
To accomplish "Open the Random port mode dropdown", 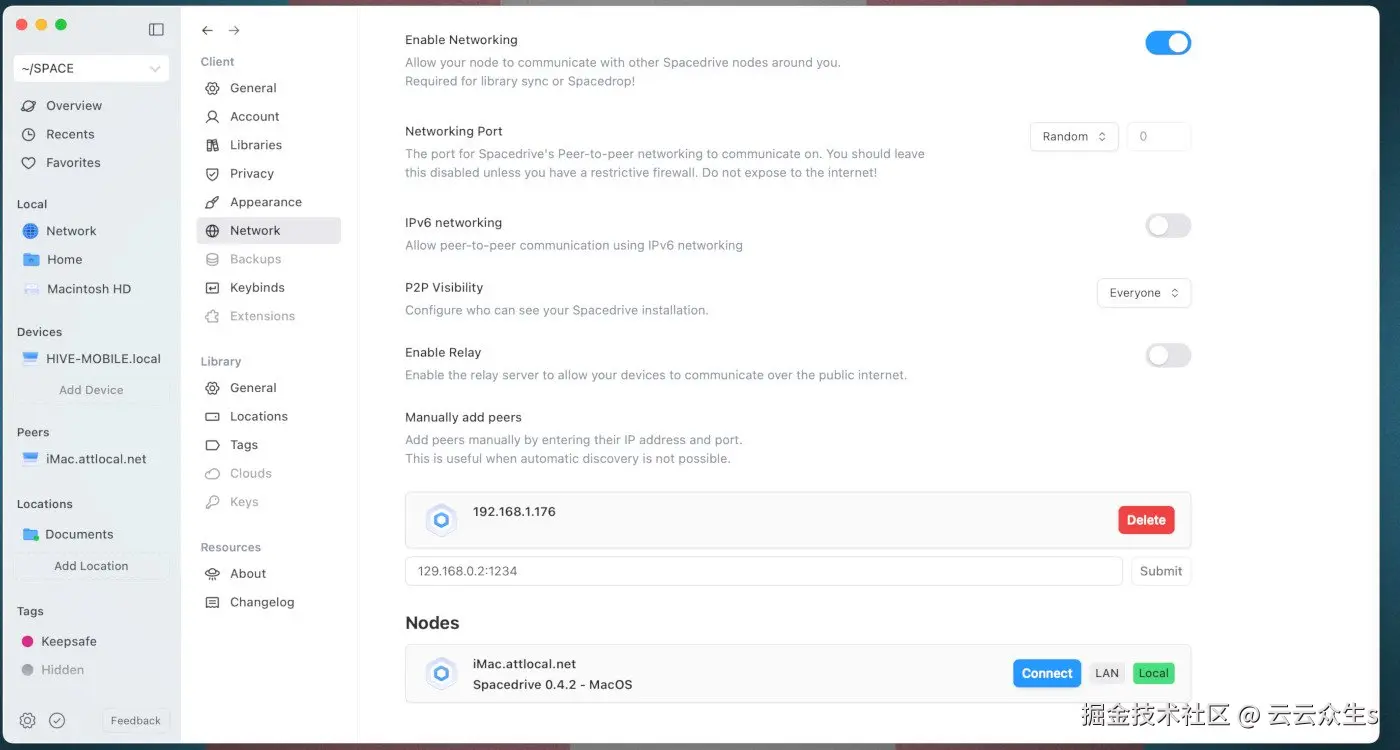I will (x=1074, y=137).
